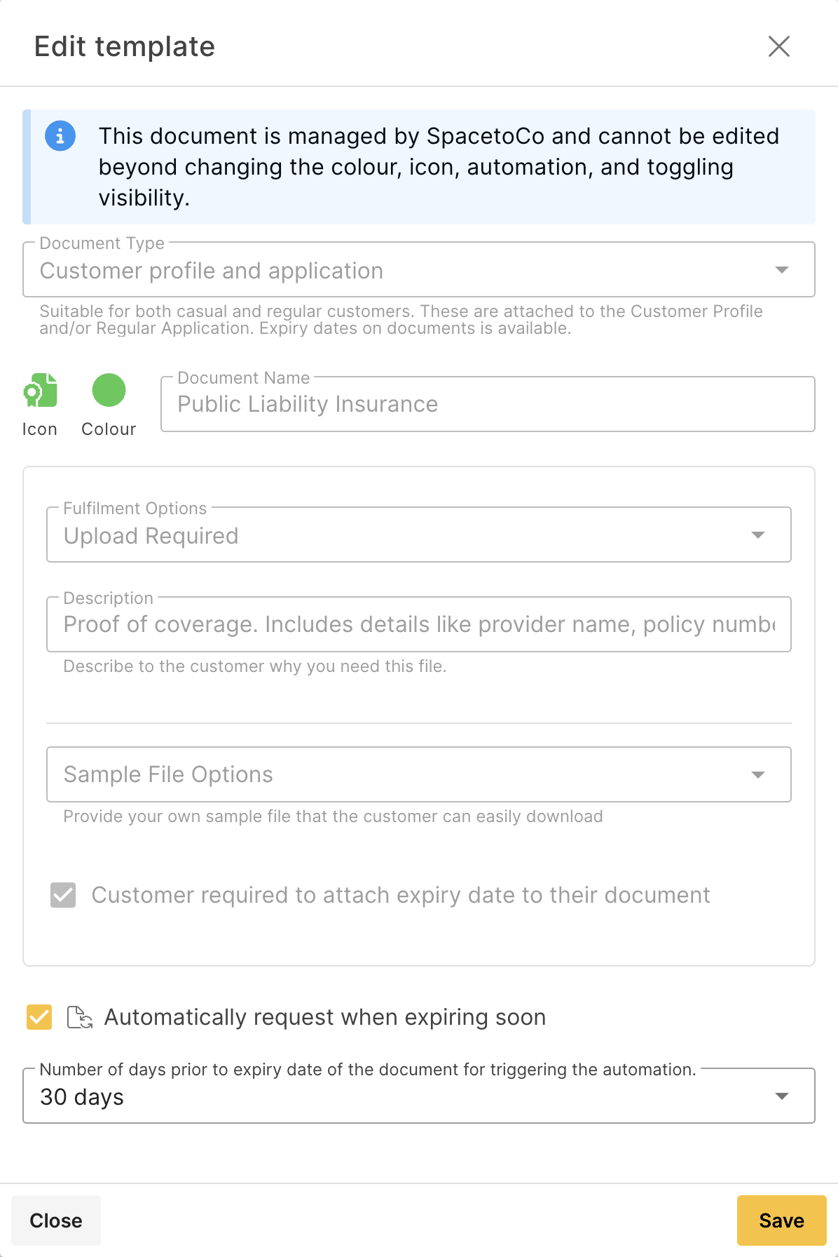Open the Sample File Options dropdown
The height and width of the screenshot is (1257, 838).
coord(420,774)
